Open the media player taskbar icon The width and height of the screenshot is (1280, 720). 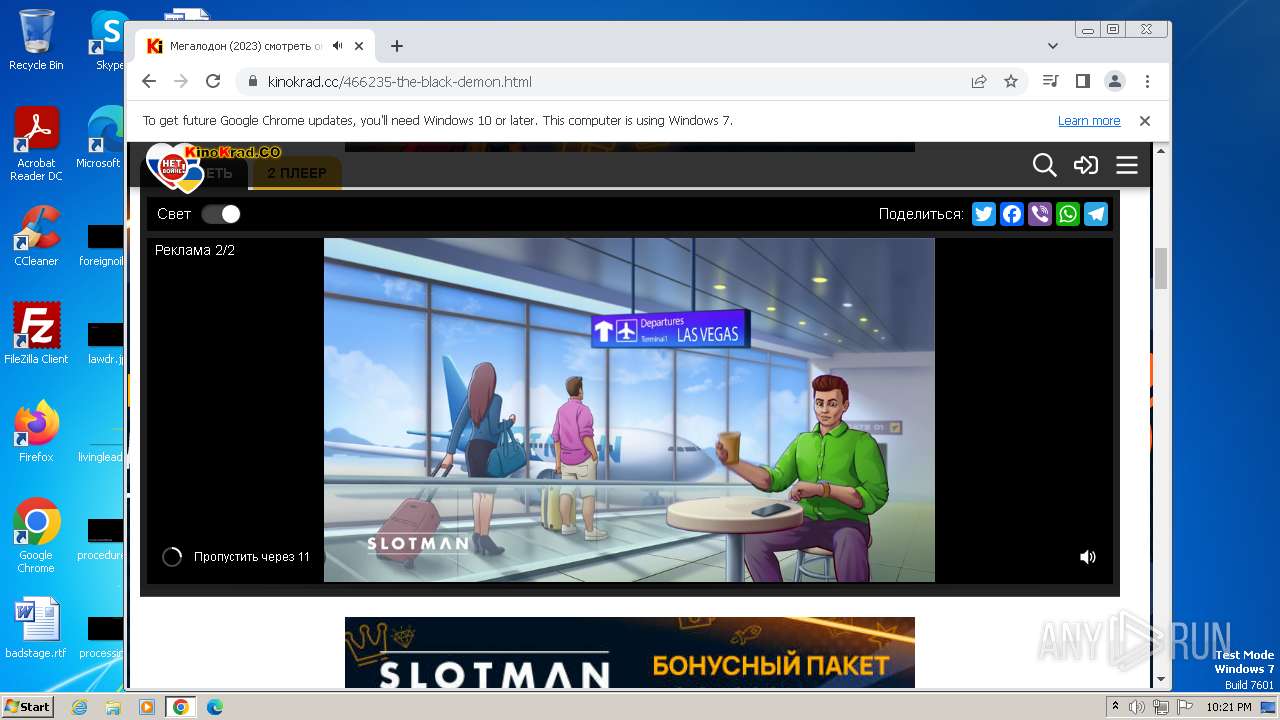tap(146, 707)
